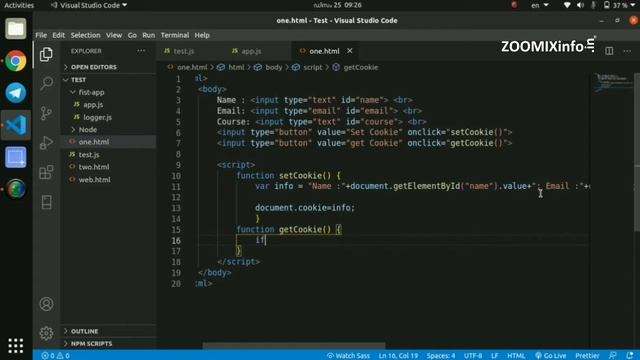Screen dimensions: 640x360
Task: Open the en input language dropdown
Action: pyautogui.click(x=540, y=5)
